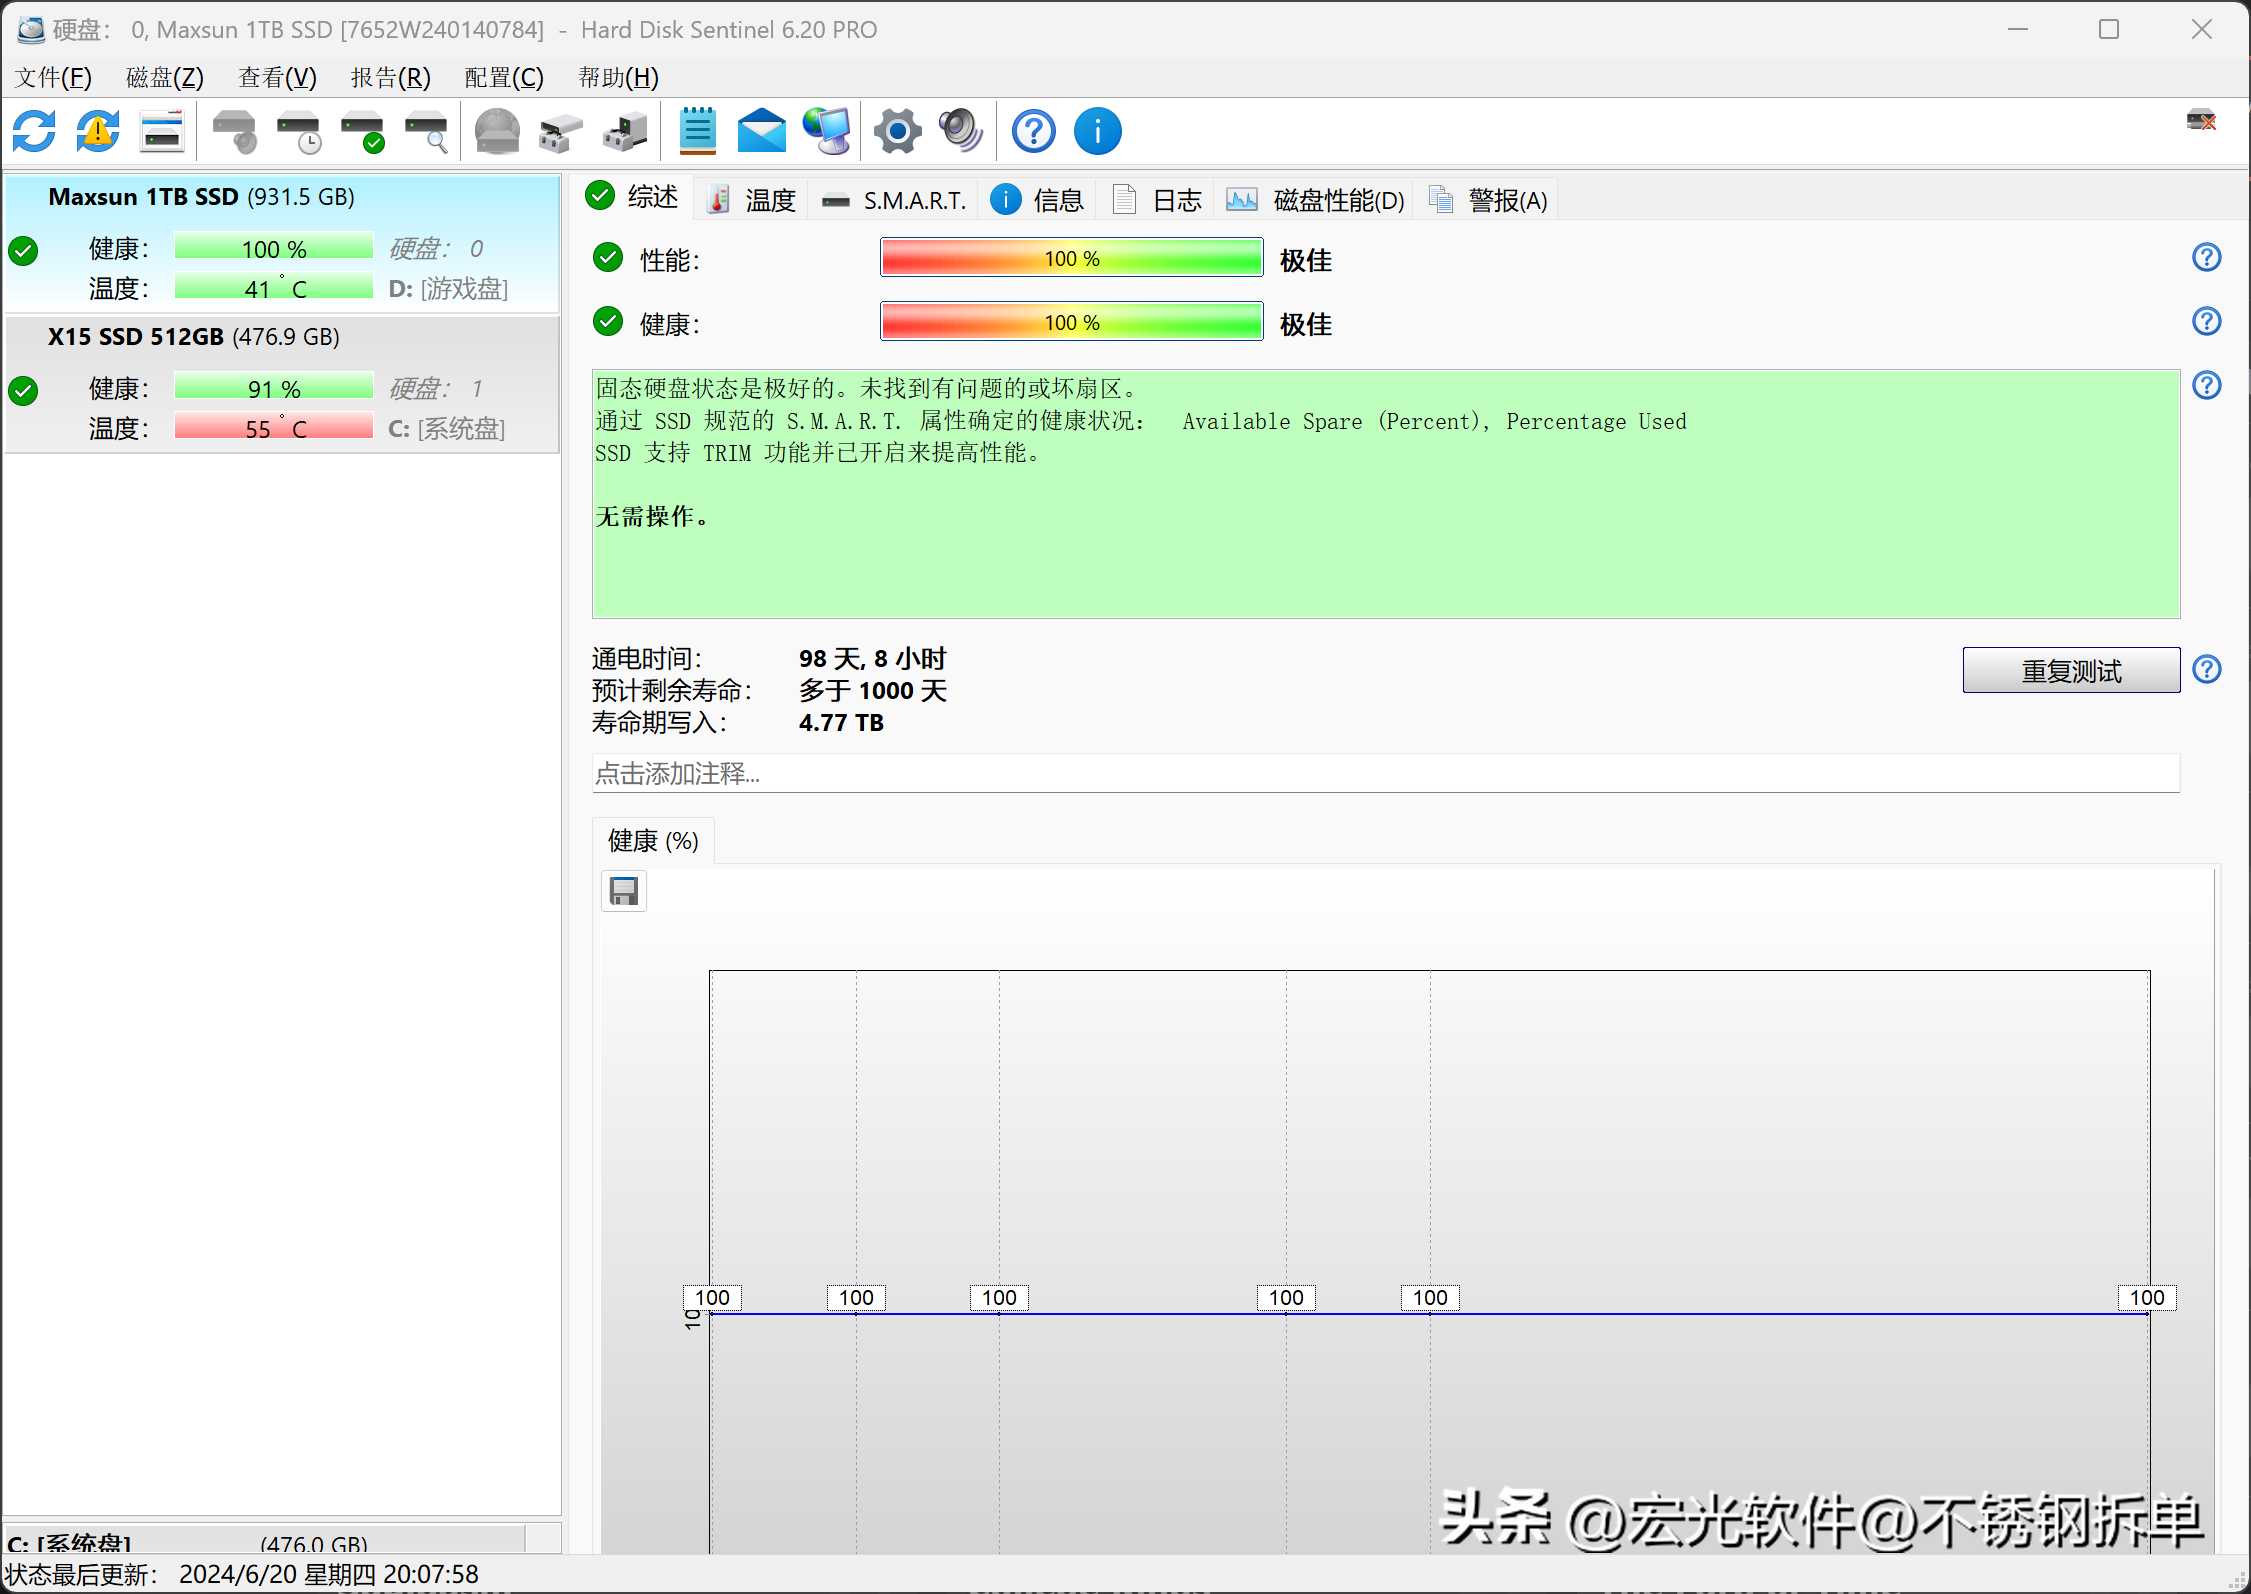
Task: Switch to the 信息 tab
Action: 1037,200
